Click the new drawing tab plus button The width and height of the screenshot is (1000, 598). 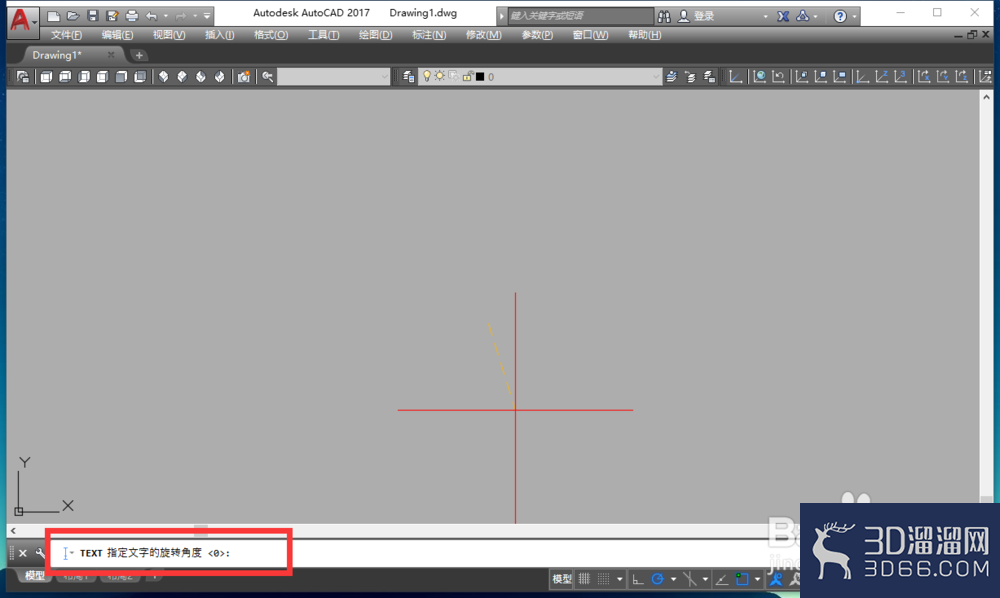click(x=139, y=55)
